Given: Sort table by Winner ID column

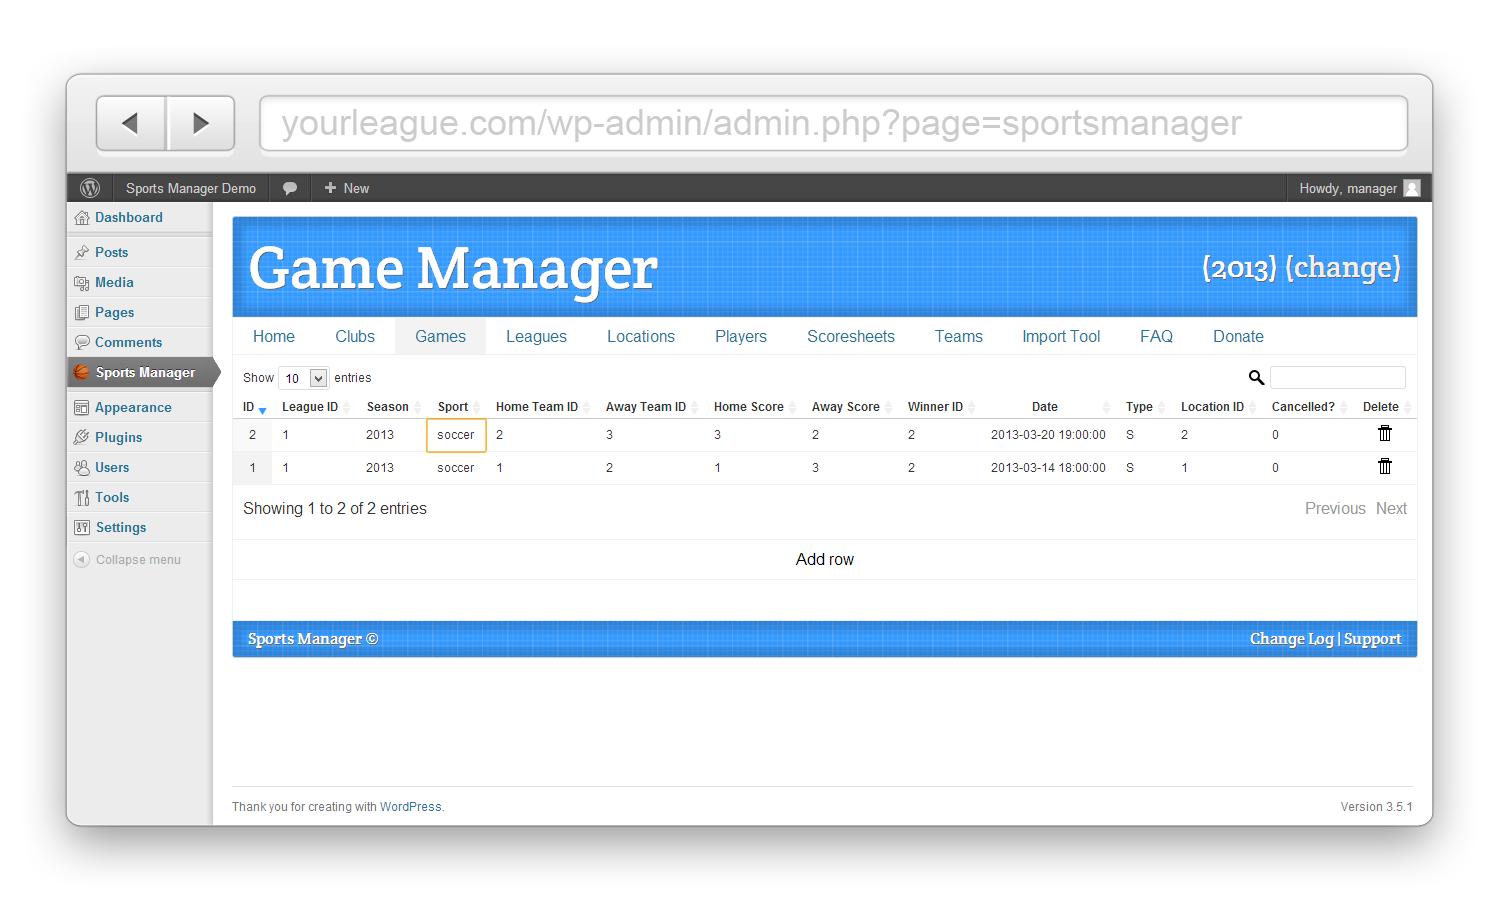Looking at the screenshot, I should [940, 407].
